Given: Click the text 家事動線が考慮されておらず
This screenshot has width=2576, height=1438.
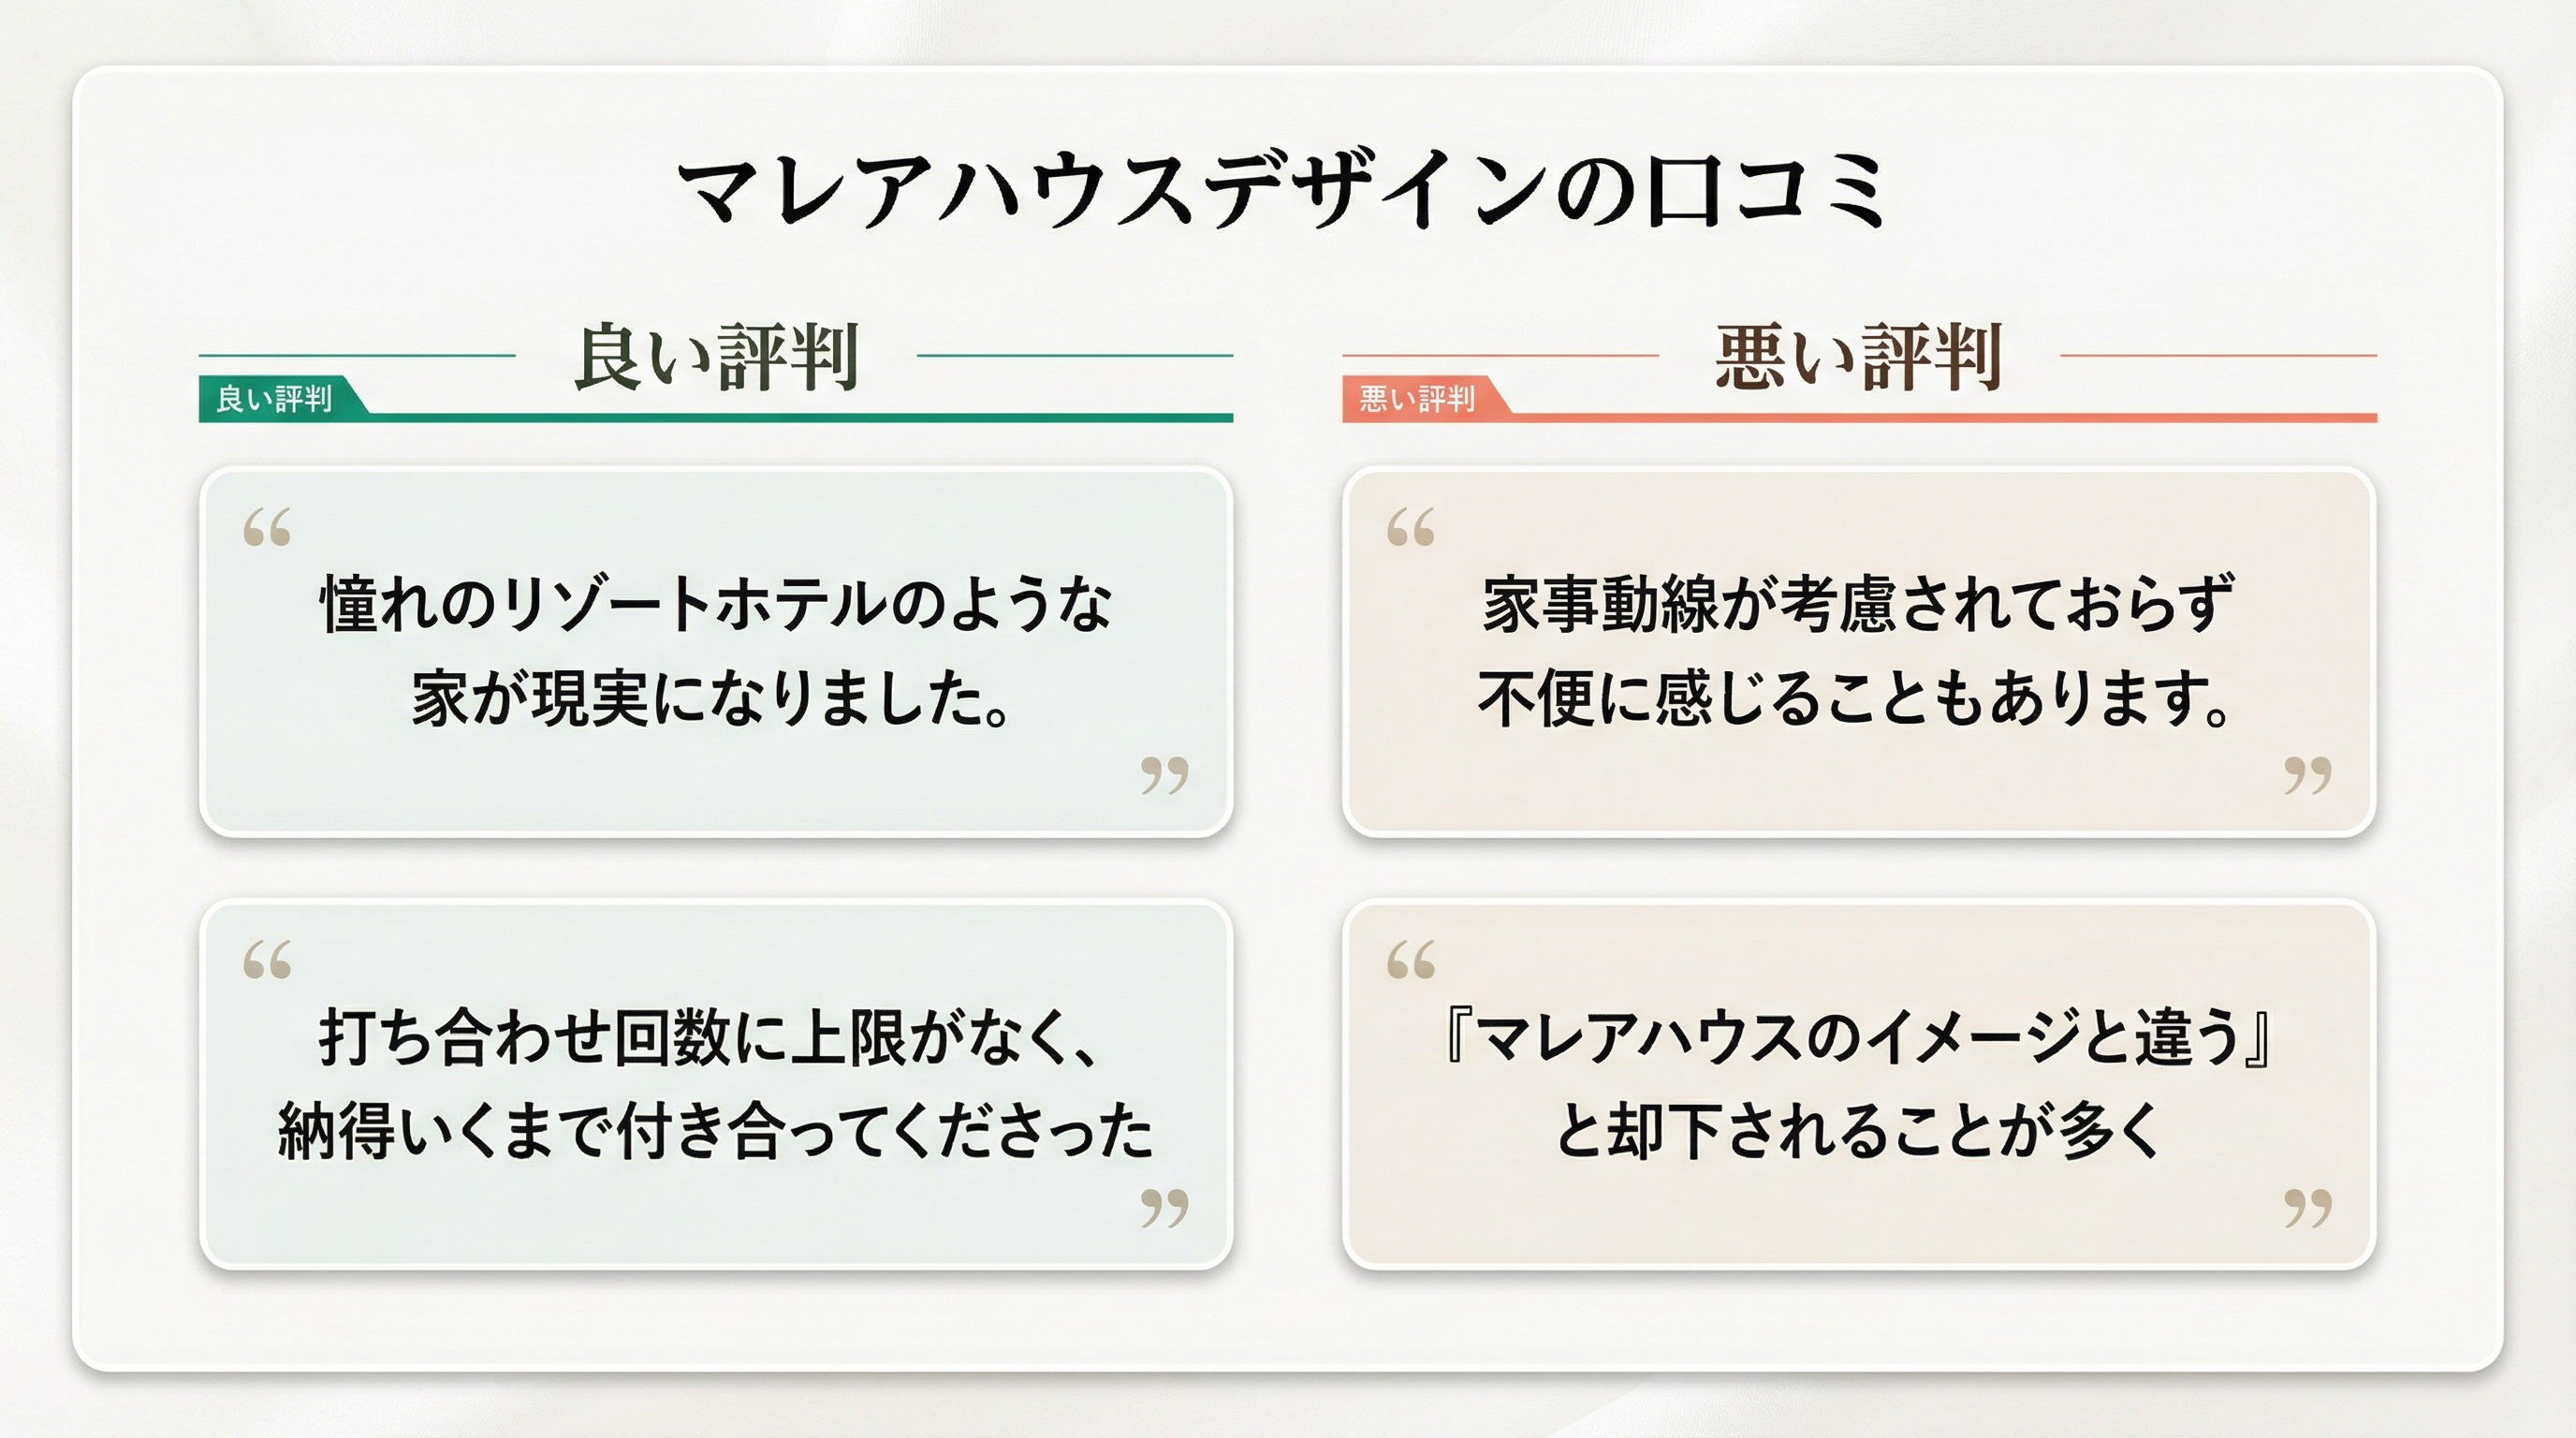Looking at the screenshot, I should 1859,605.
